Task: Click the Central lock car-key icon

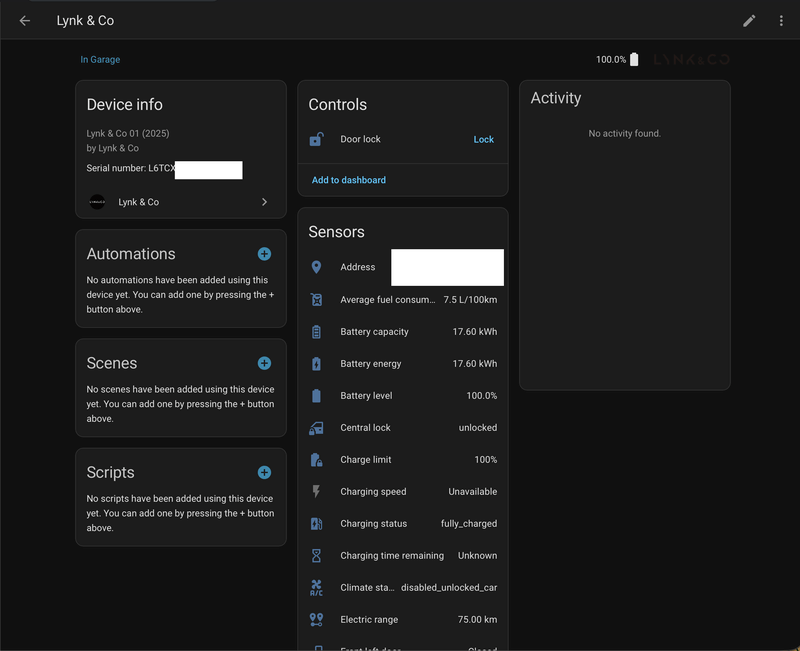Action: point(316,428)
